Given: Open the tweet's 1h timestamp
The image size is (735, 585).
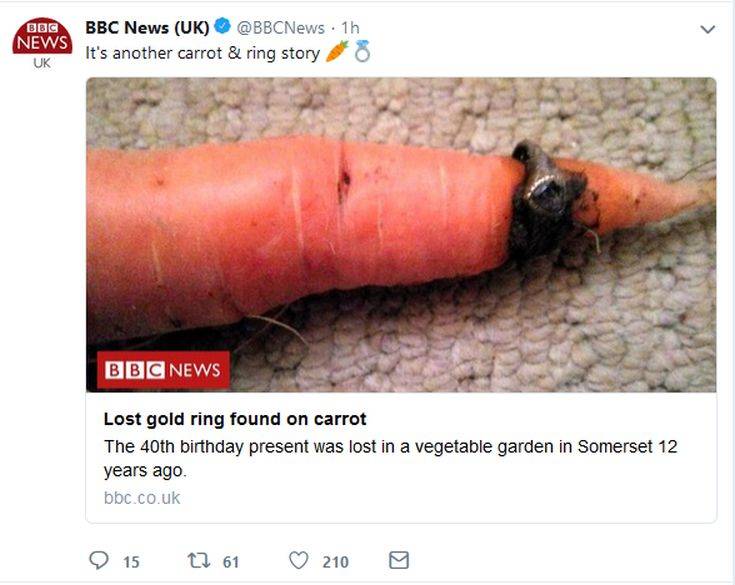Looking at the screenshot, I should [x=351, y=27].
